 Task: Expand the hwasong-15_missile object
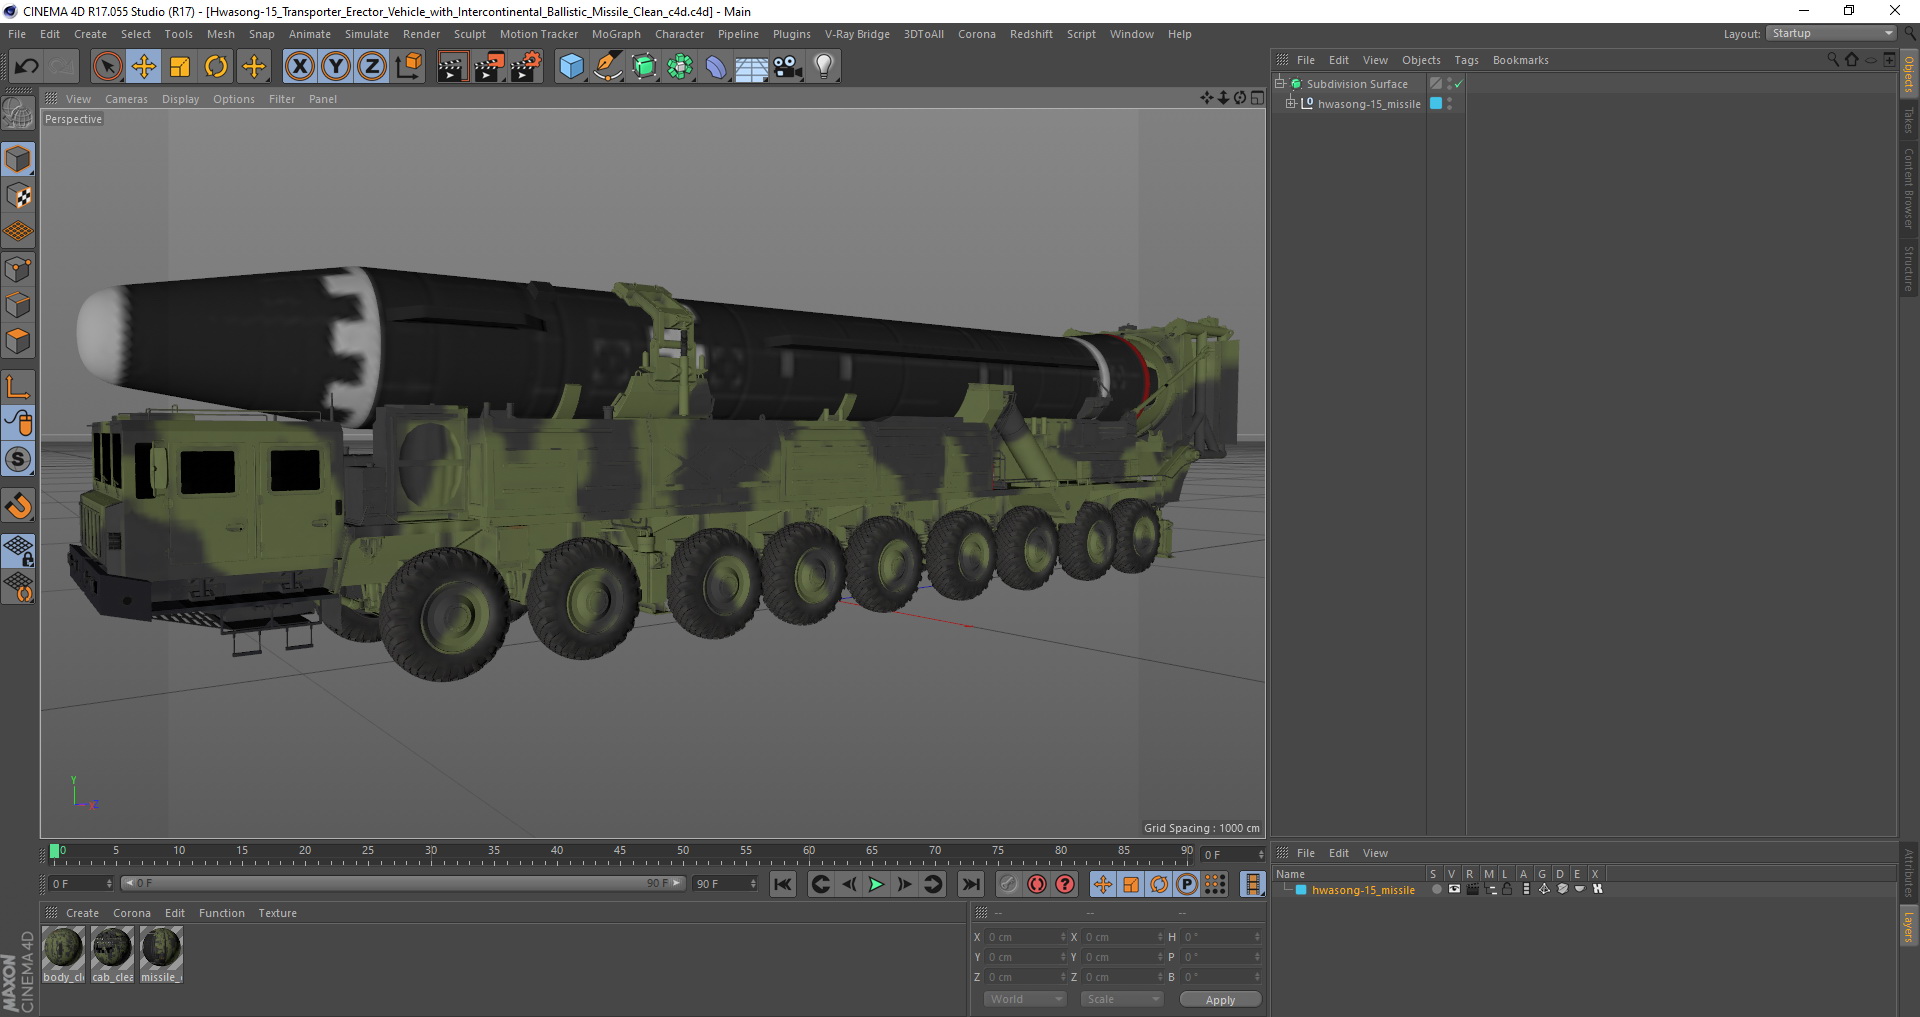tap(1290, 103)
